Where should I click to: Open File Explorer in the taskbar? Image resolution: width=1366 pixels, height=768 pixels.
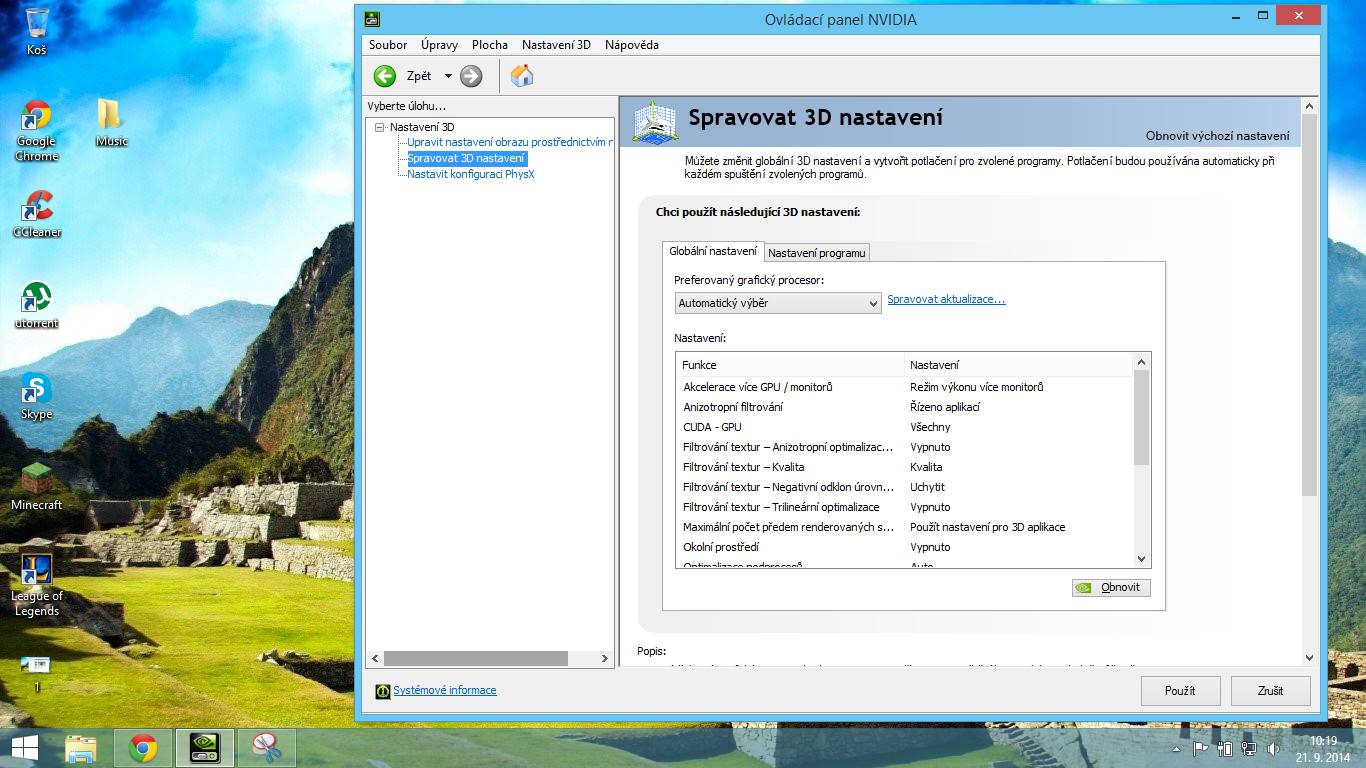[80, 748]
